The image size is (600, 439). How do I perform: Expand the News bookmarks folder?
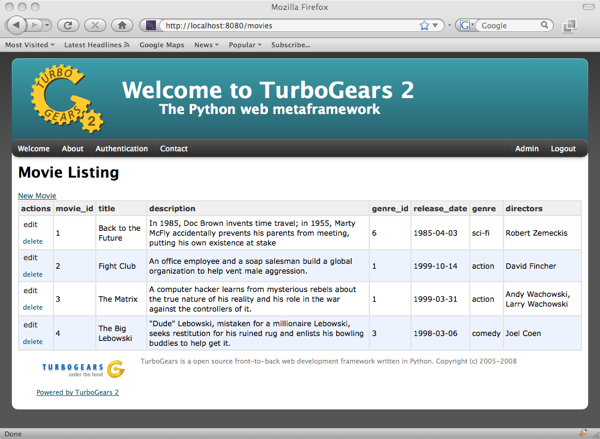point(207,45)
